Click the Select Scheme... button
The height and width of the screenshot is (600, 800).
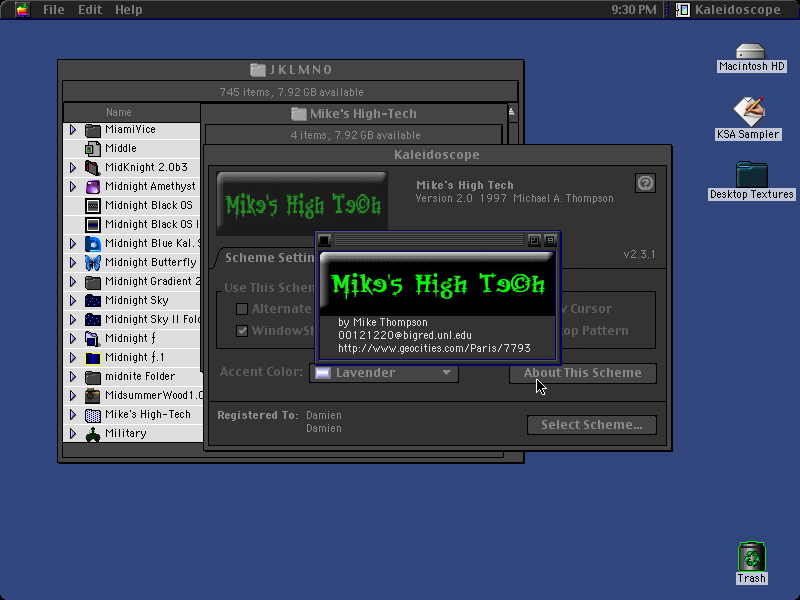592,425
